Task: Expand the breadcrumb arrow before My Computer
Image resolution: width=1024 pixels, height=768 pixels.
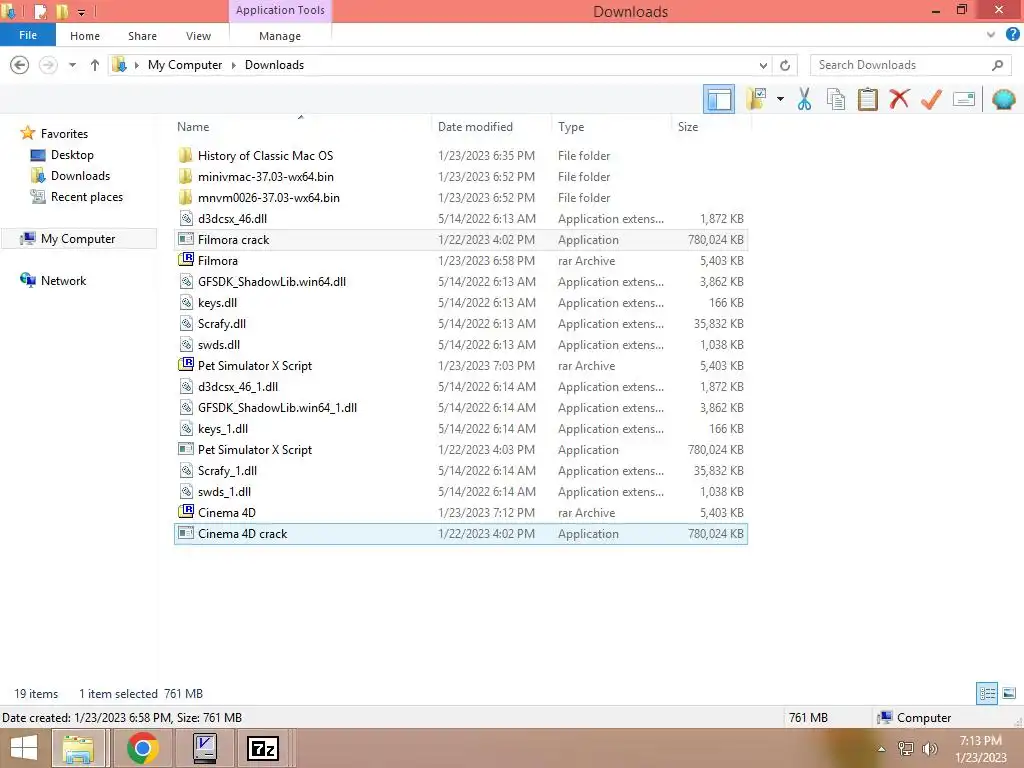Action: 136,65
